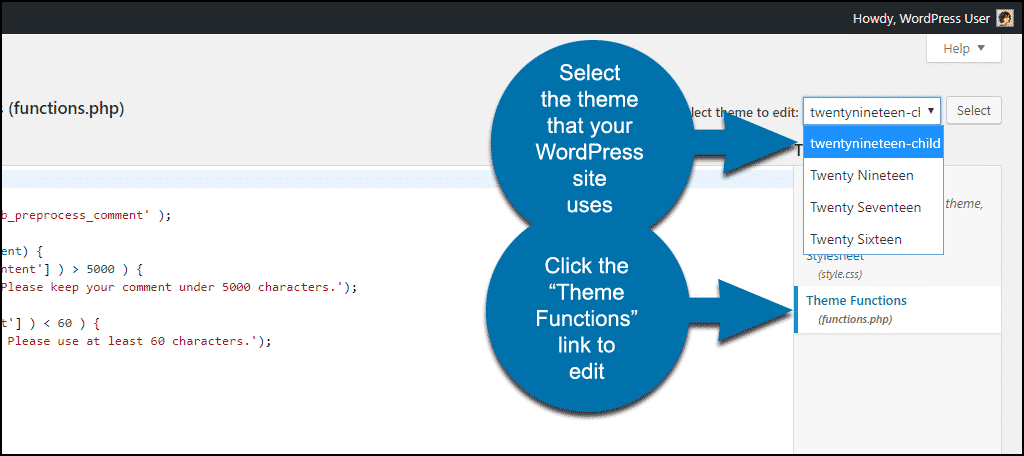
Task: Click the (style.css) file name label
Action: coord(840,274)
